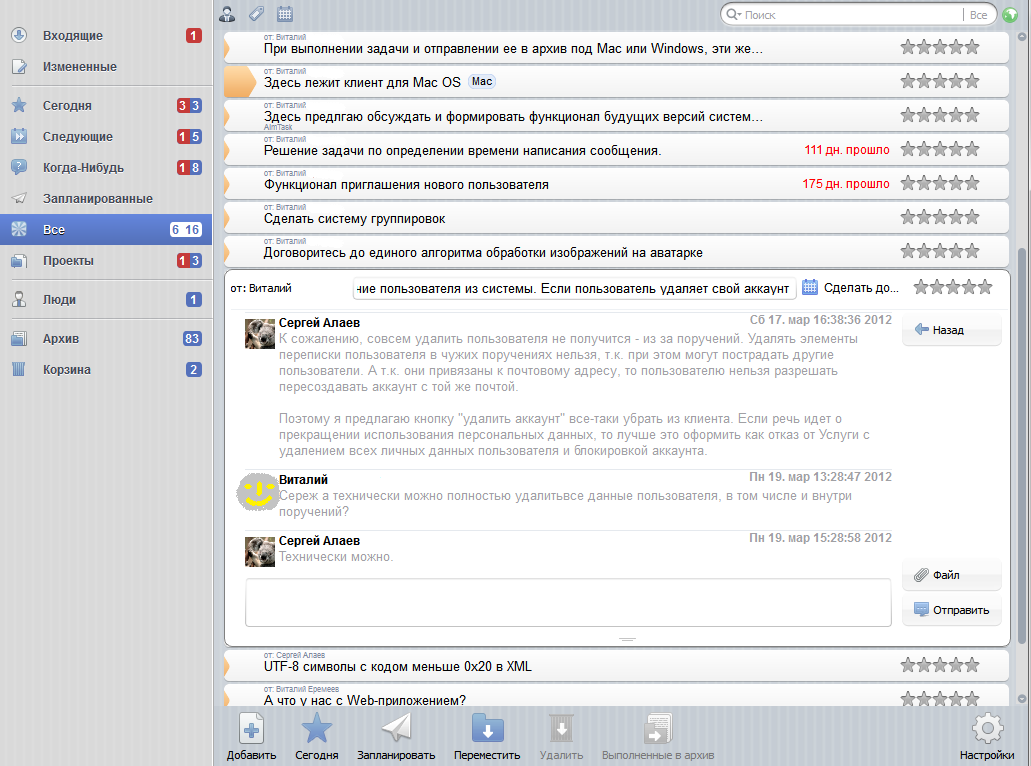Click the Сегодня star button in bottom toolbar
The width and height of the screenshot is (1031, 766).
[316, 737]
